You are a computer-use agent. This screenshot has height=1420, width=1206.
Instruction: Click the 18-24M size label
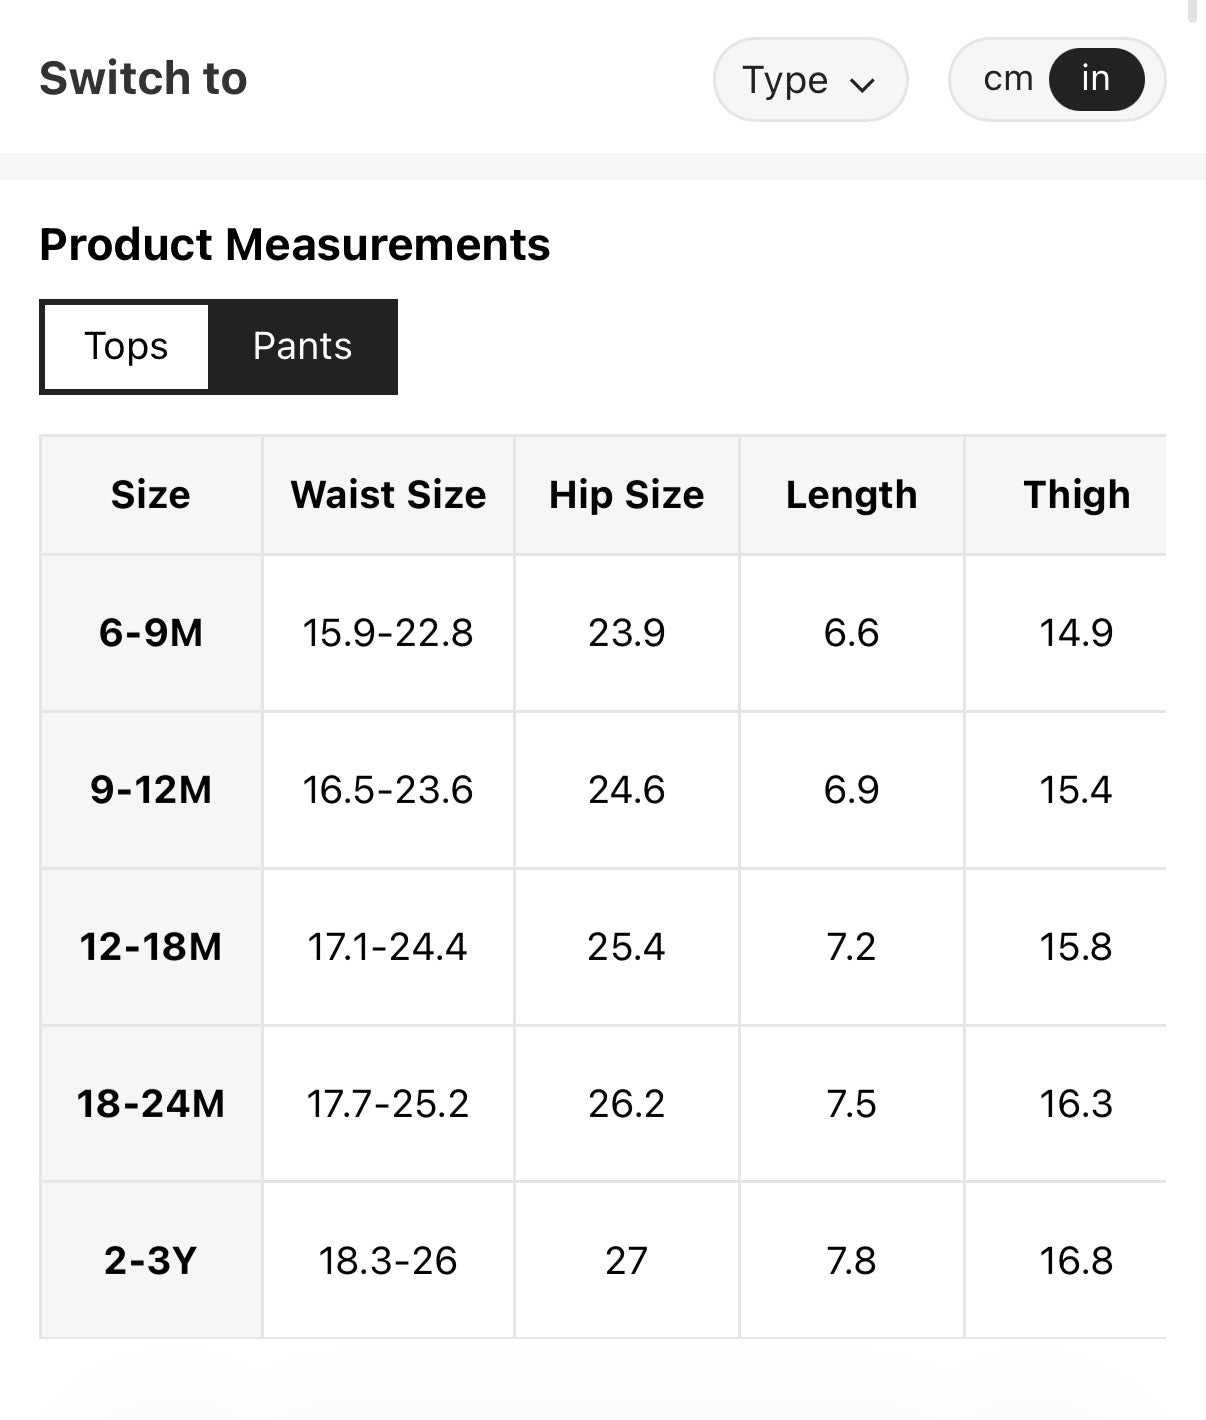[x=151, y=1105]
